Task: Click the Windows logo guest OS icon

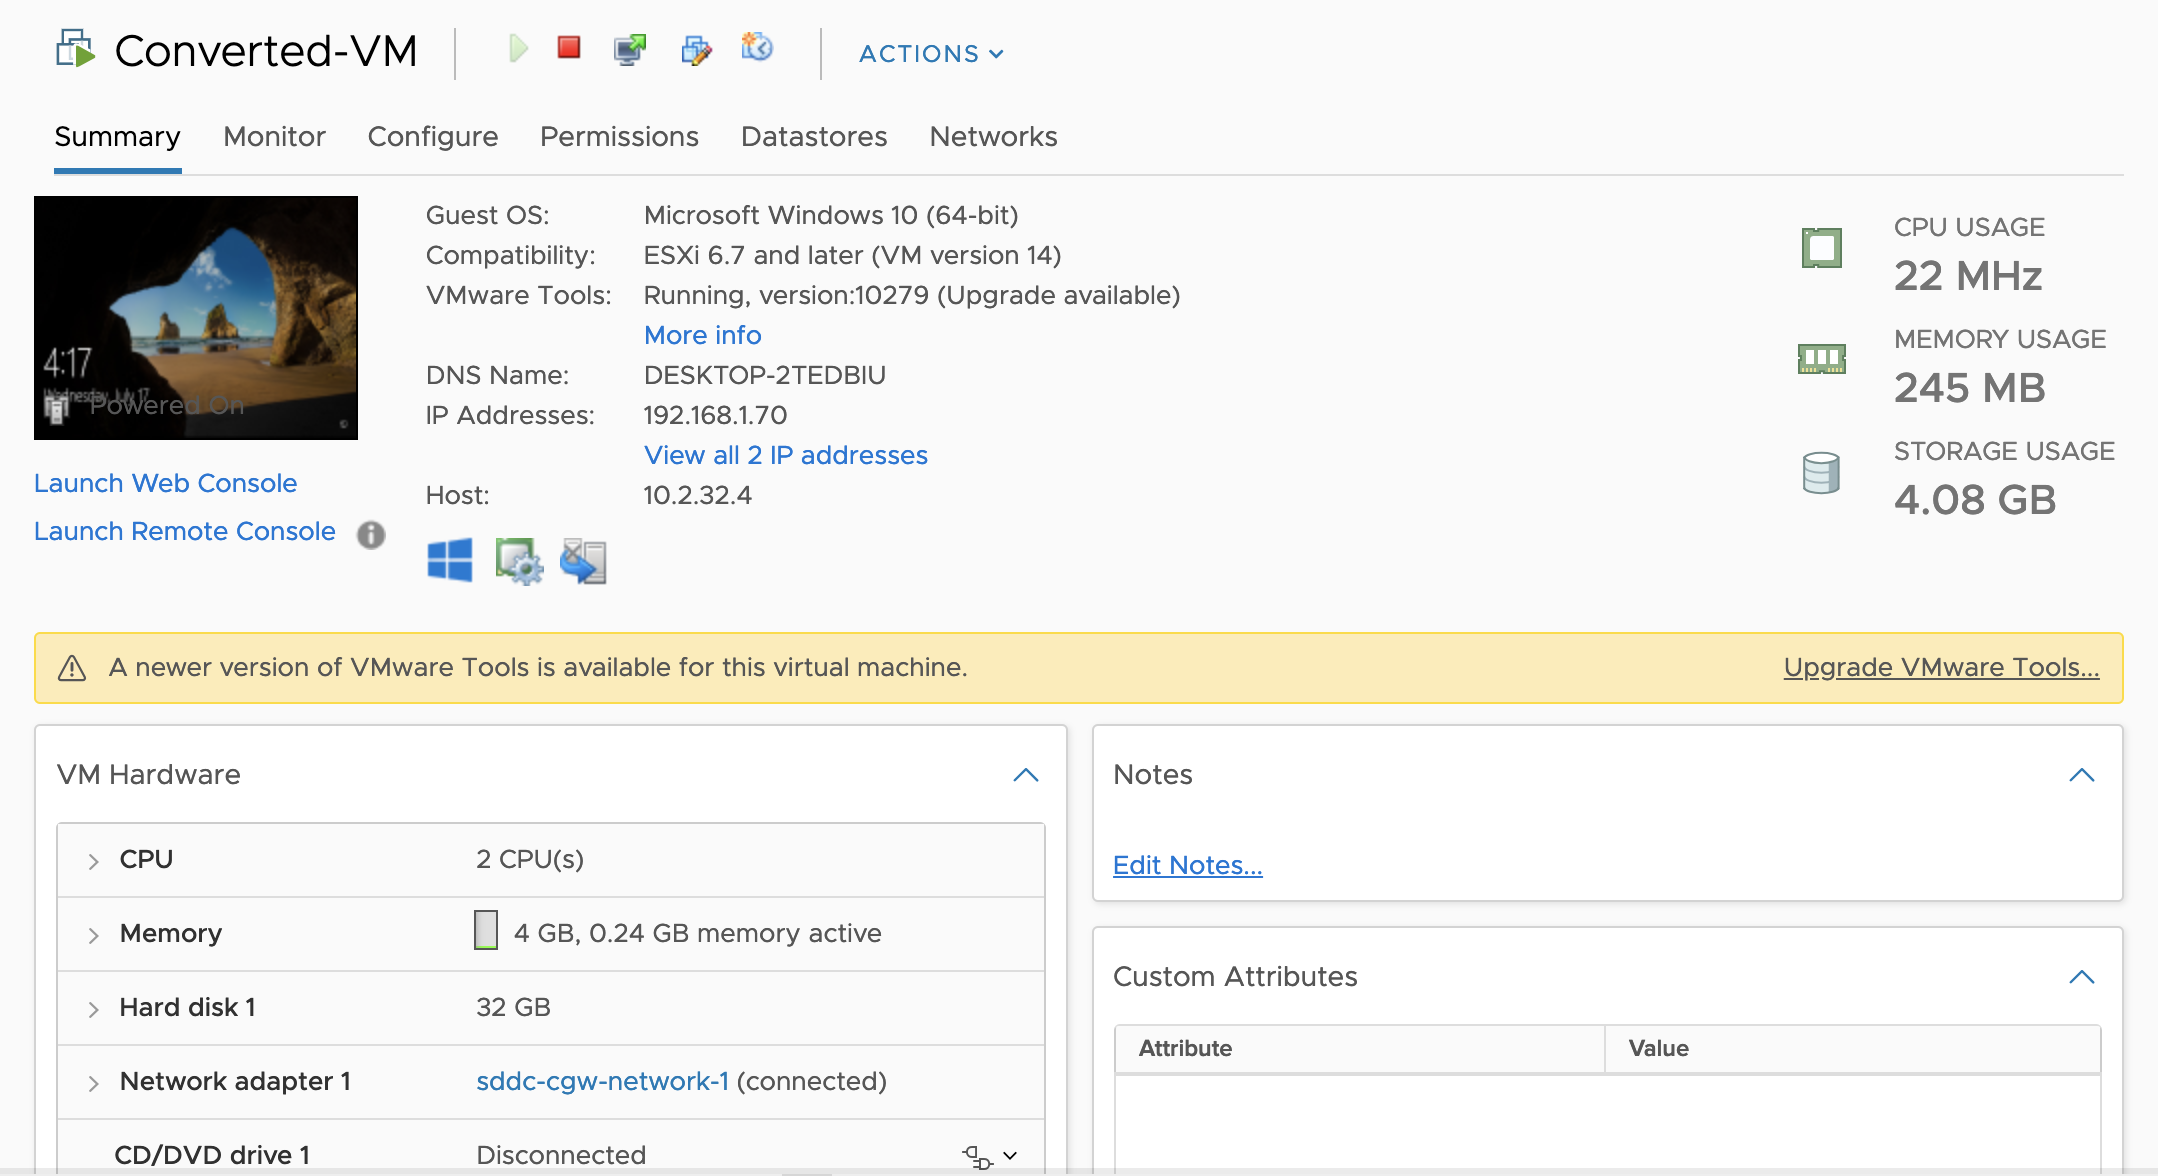Action: tap(450, 560)
